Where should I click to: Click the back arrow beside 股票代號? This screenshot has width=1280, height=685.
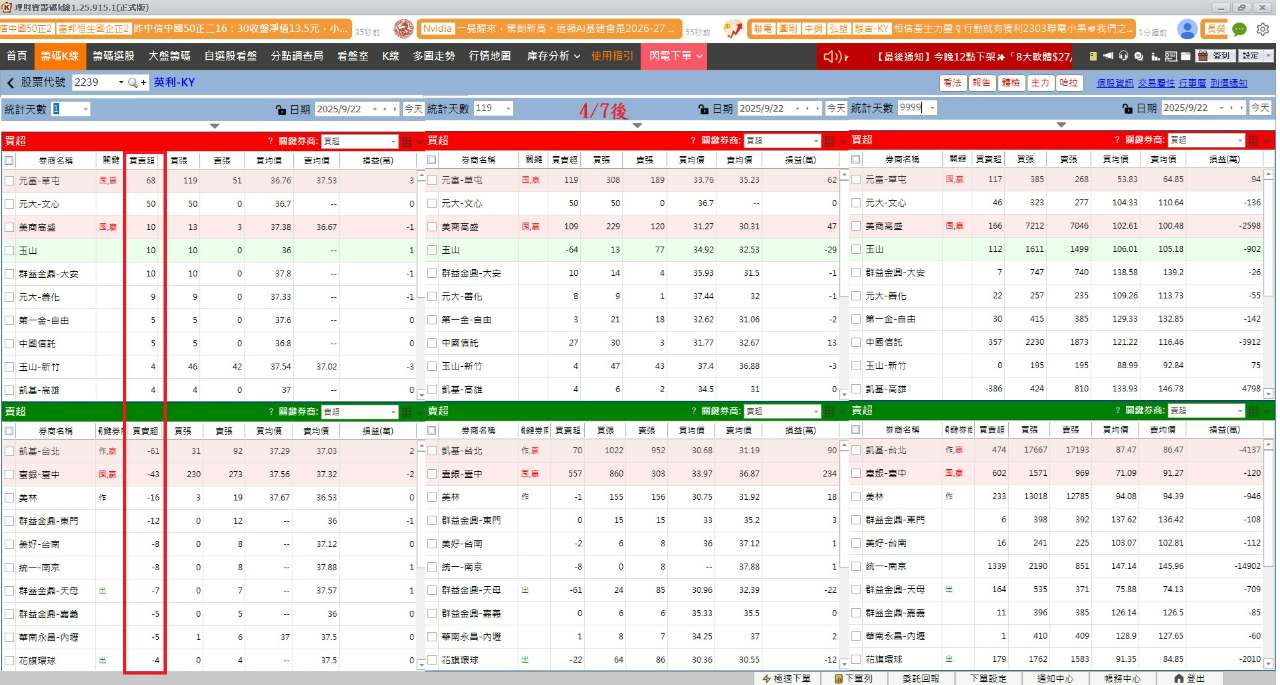tap(11, 83)
